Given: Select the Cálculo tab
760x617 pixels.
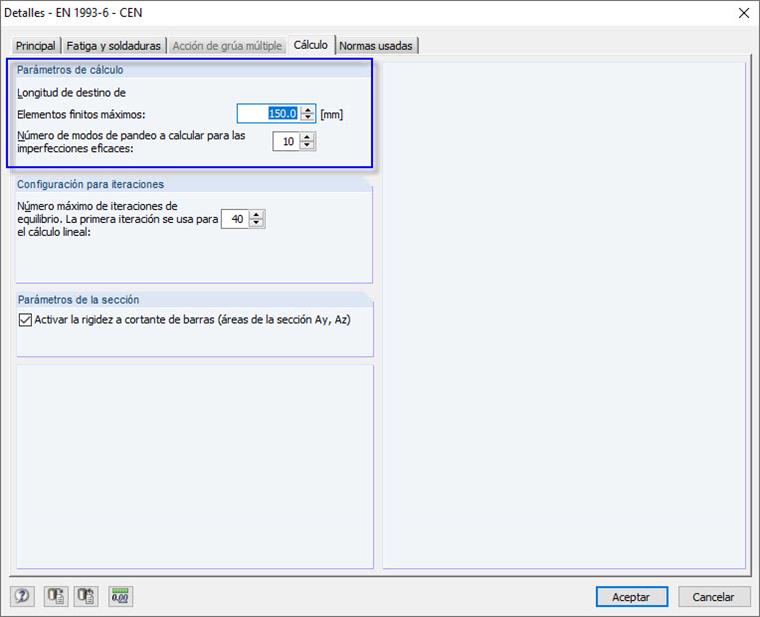Looking at the screenshot, I should (310, 45).
